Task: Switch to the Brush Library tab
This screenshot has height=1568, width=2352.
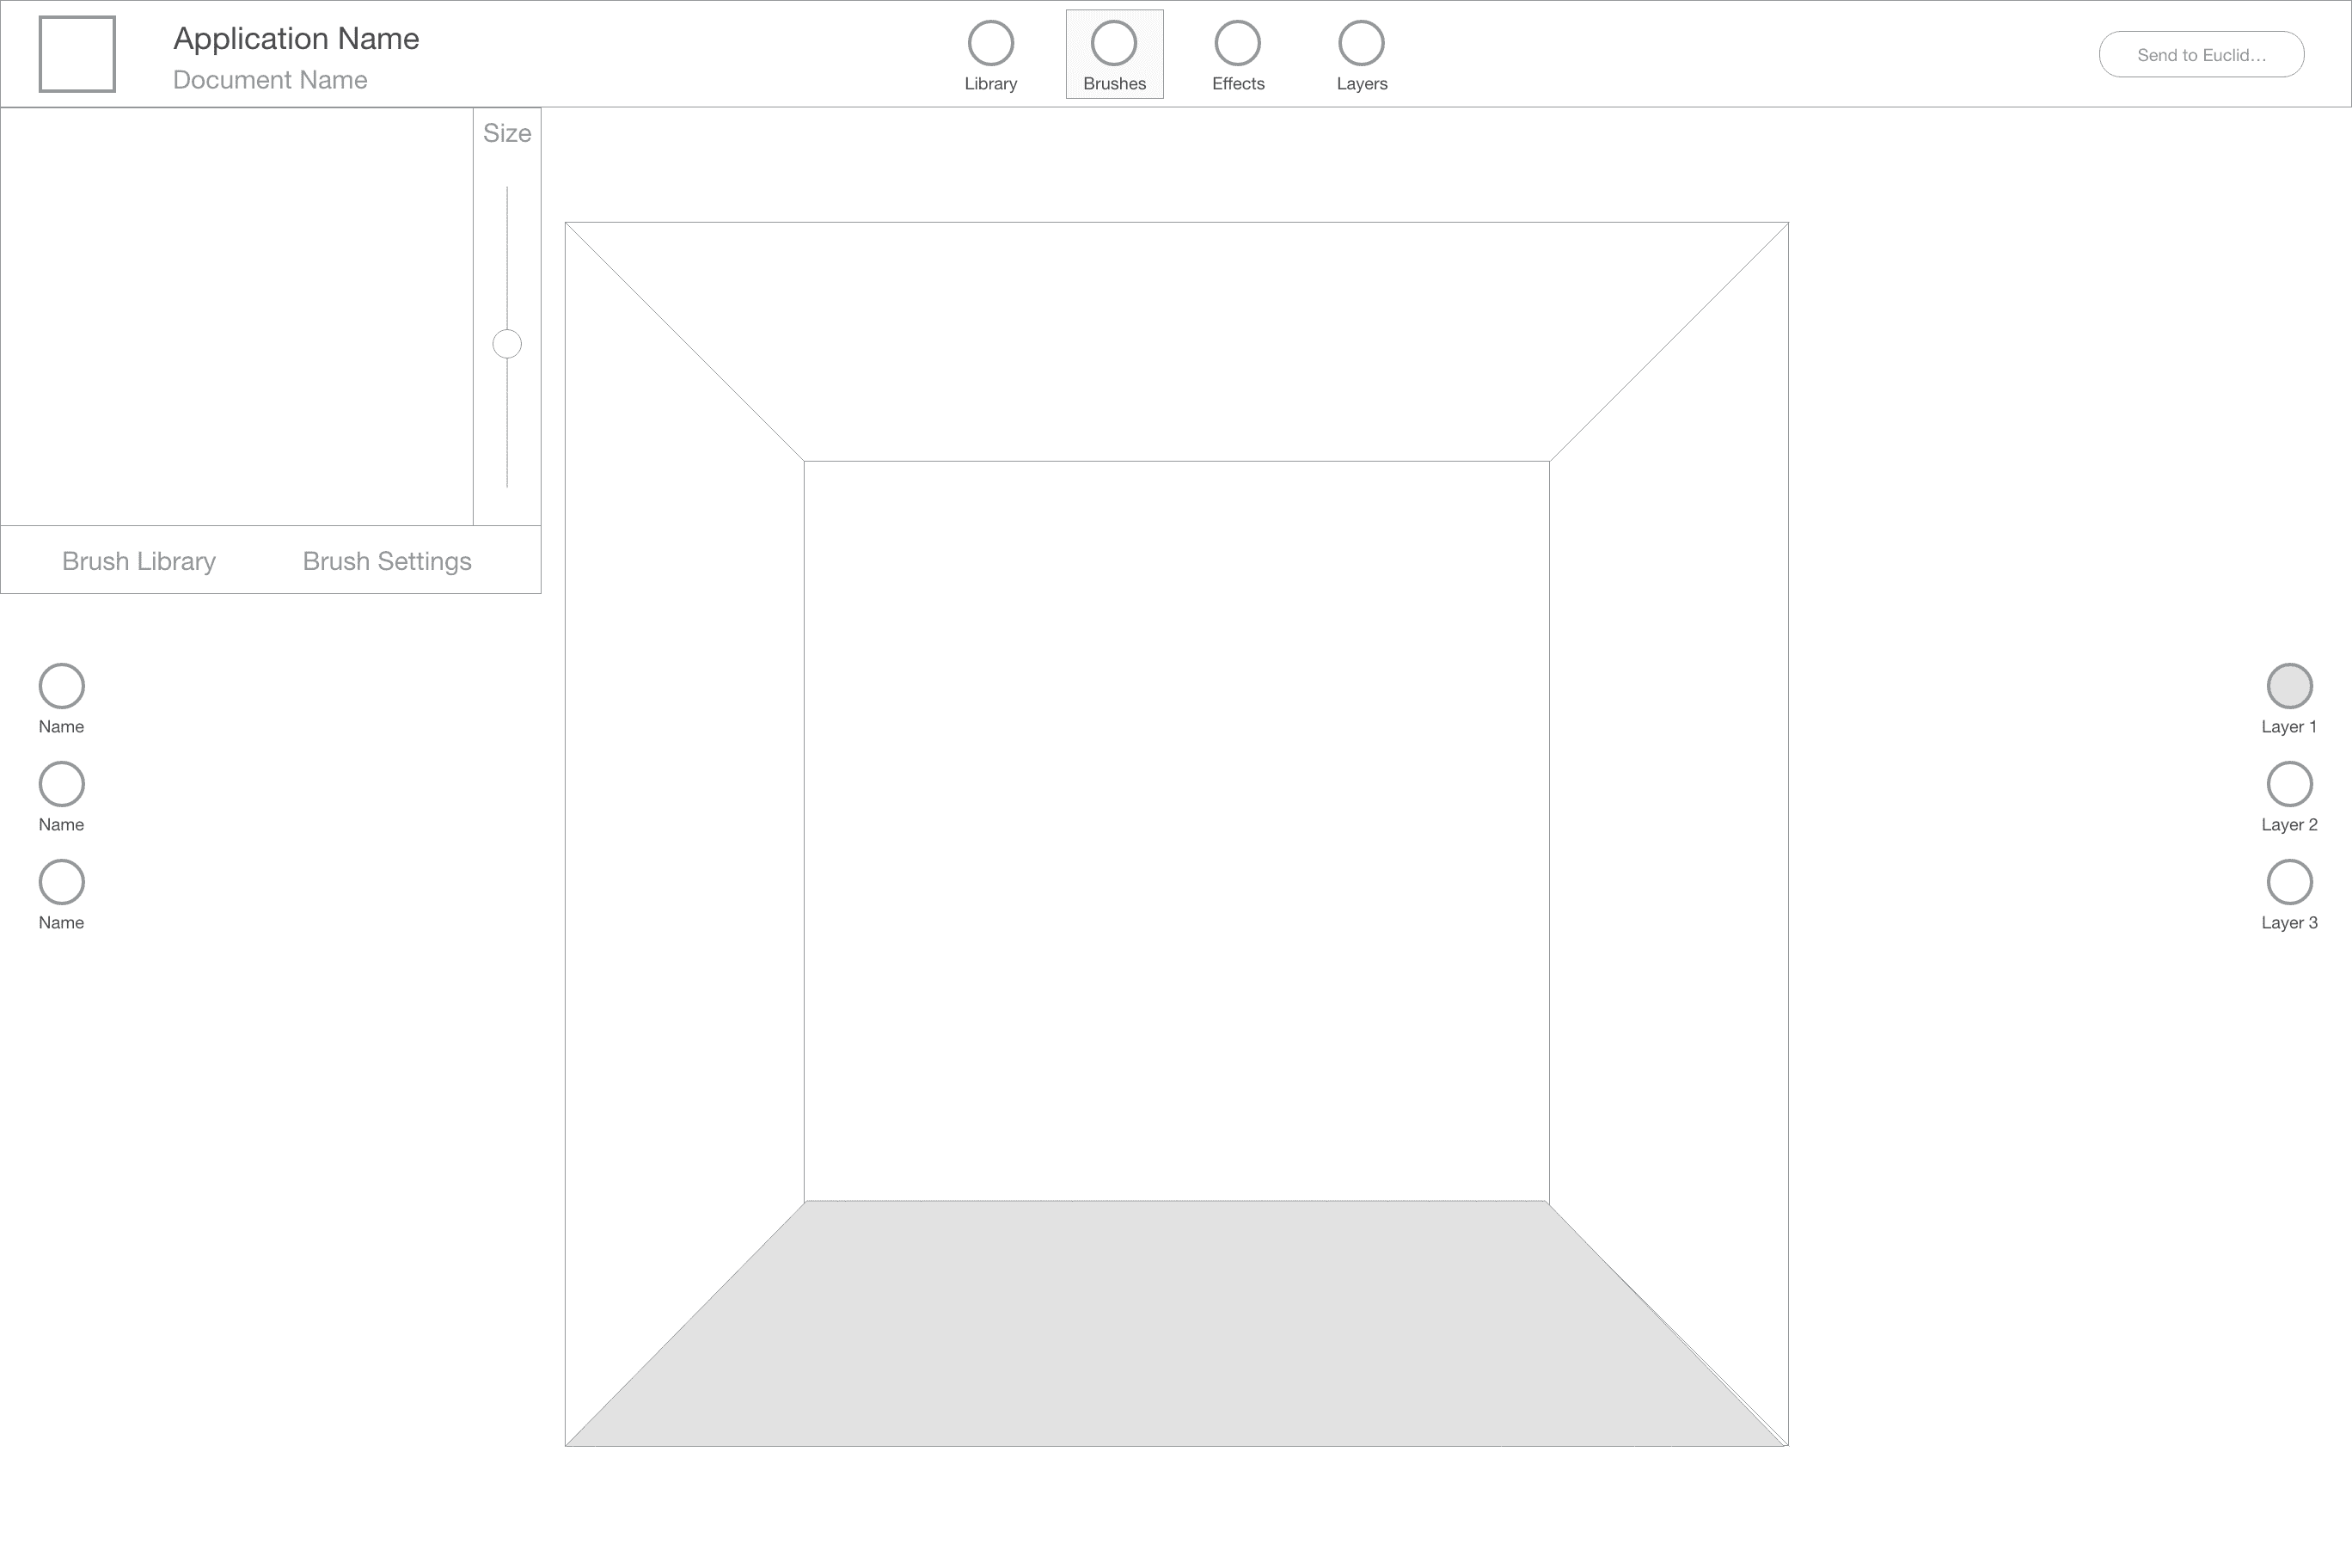Action: coord(138,561)
